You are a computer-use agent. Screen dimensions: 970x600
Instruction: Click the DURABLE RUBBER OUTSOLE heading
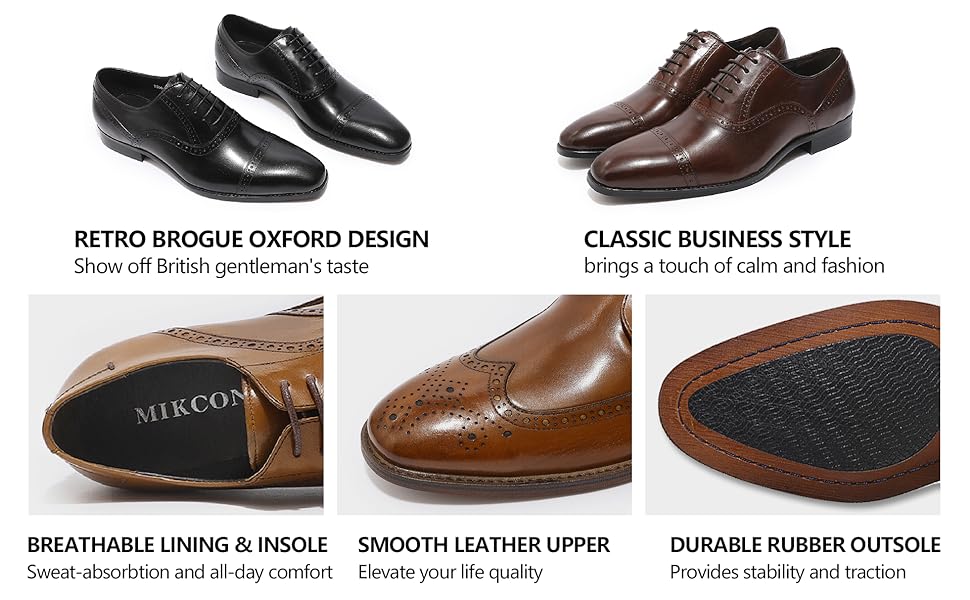[805, 544]
